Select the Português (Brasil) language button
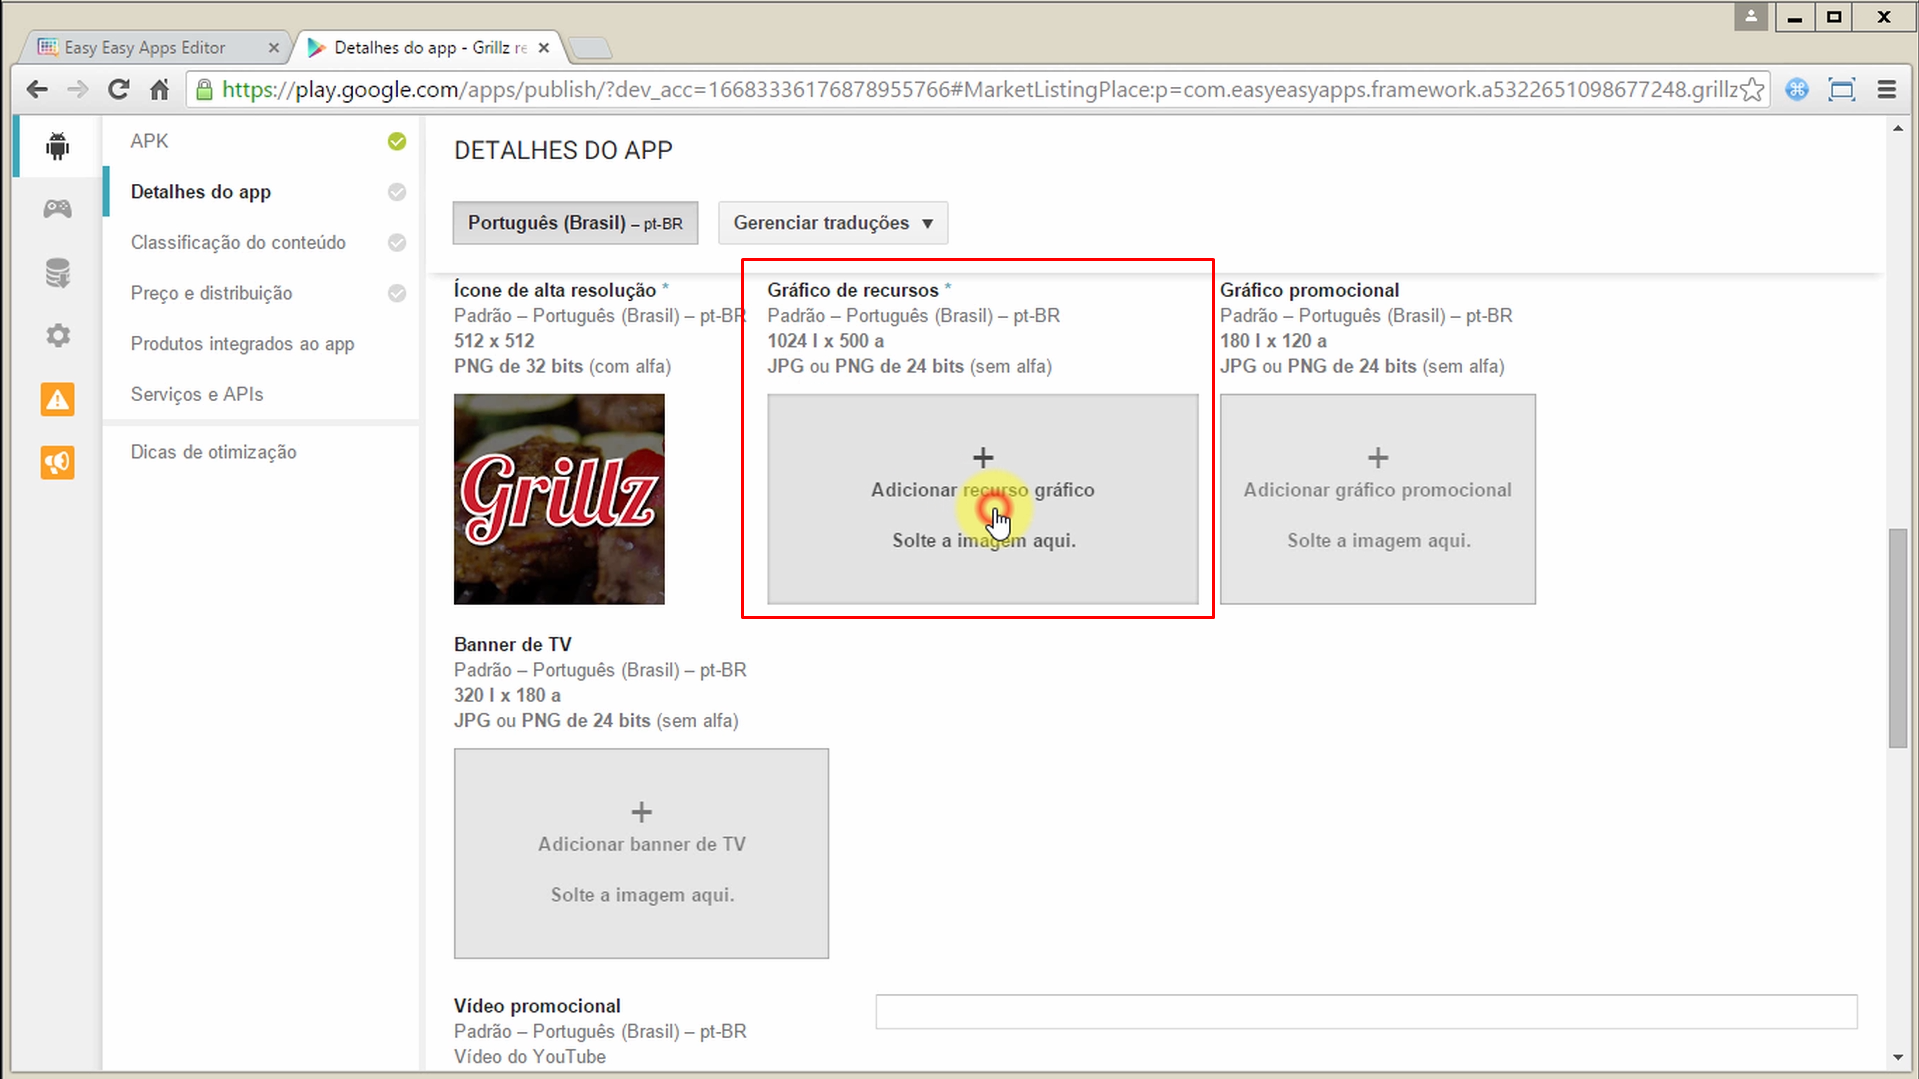This screenshot has width=1919, height=1079. click(x=575, y=223)
